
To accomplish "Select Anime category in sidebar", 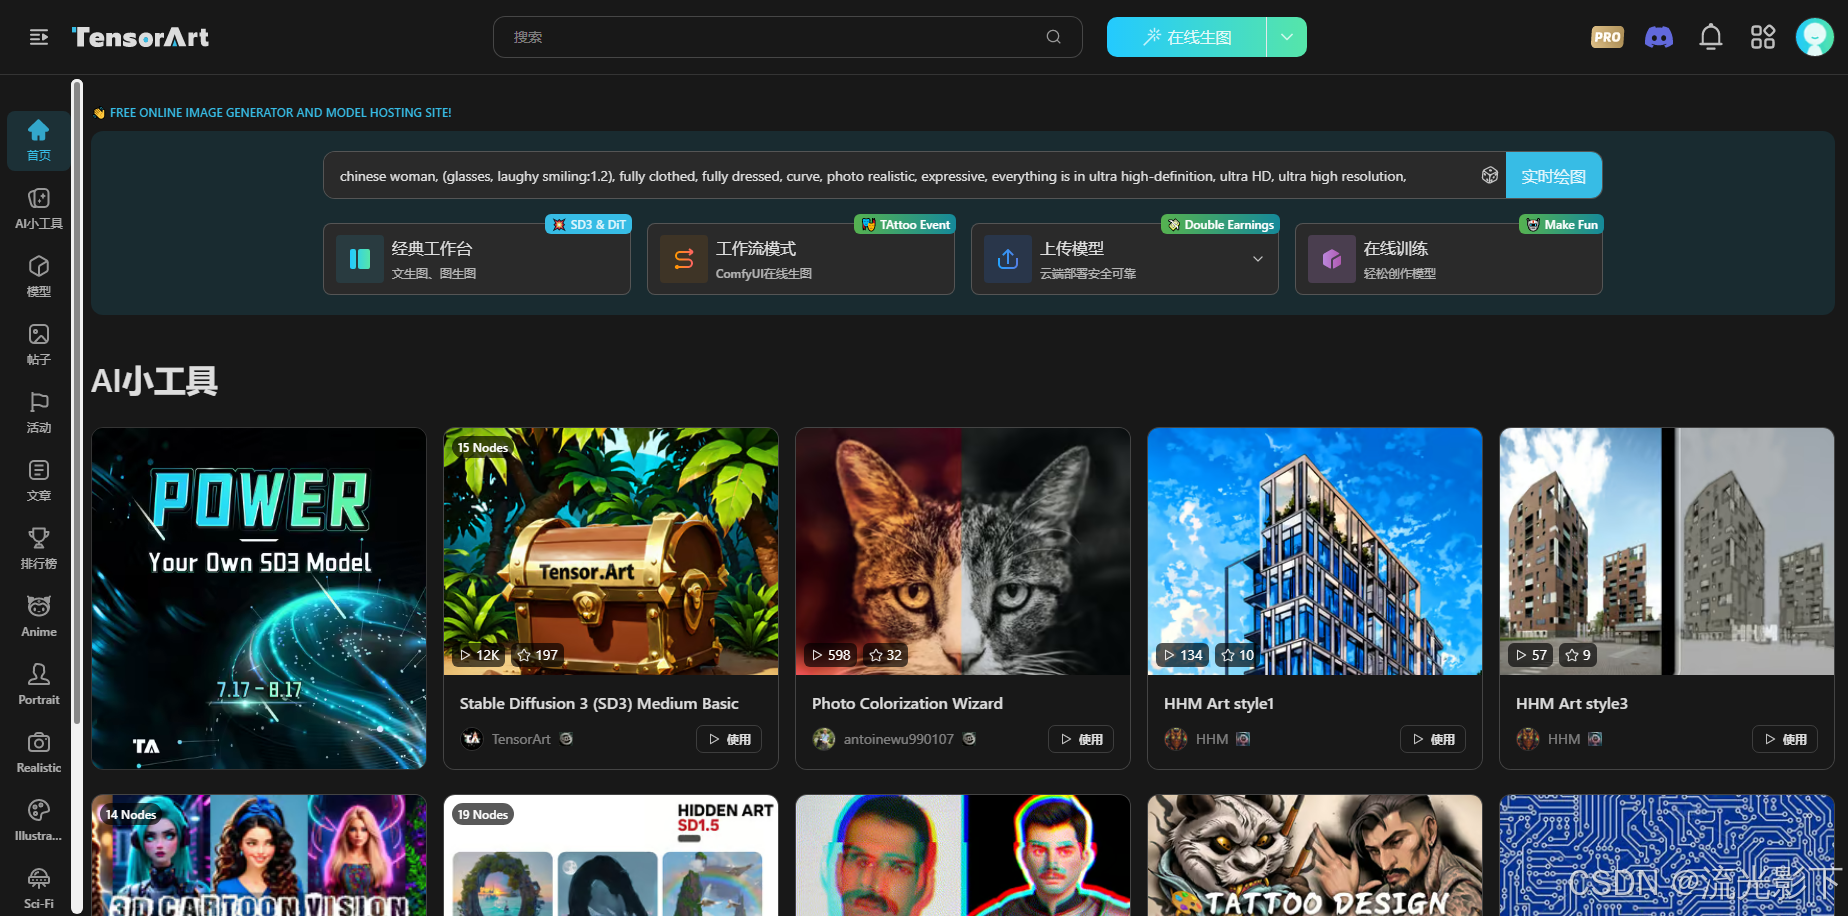I will (x=39, y=616).
